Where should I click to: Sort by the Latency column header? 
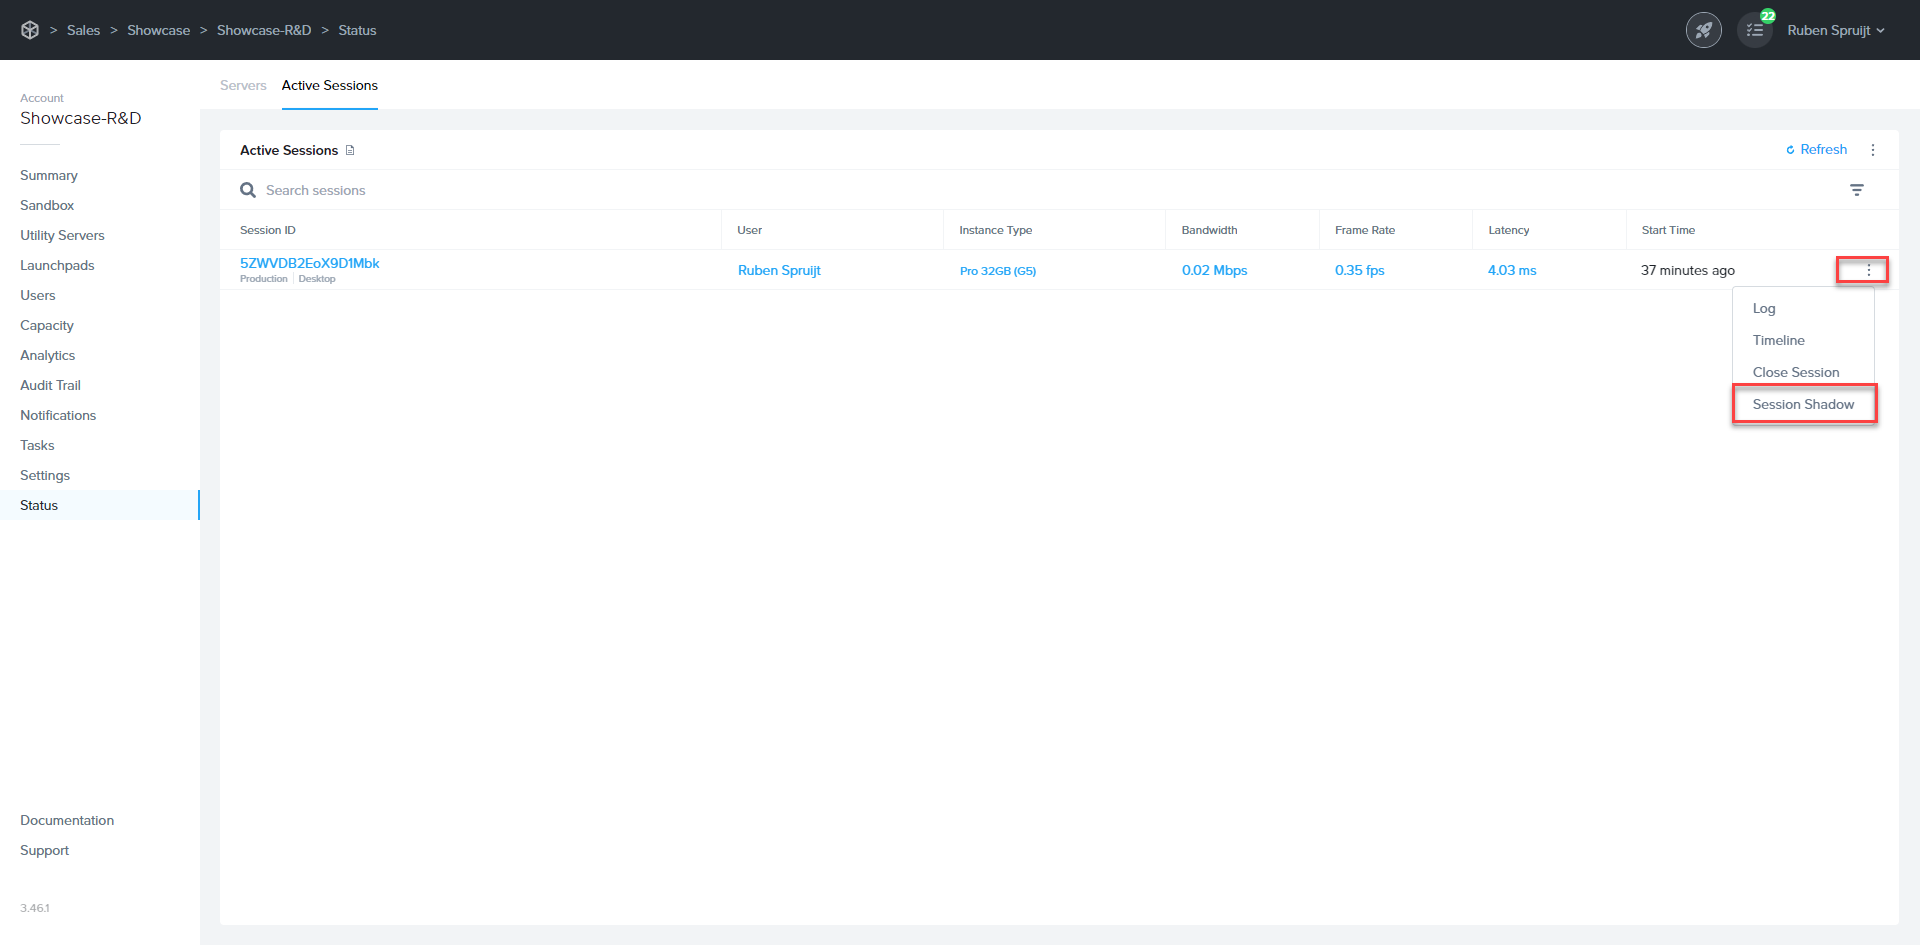click(1508, 230)
